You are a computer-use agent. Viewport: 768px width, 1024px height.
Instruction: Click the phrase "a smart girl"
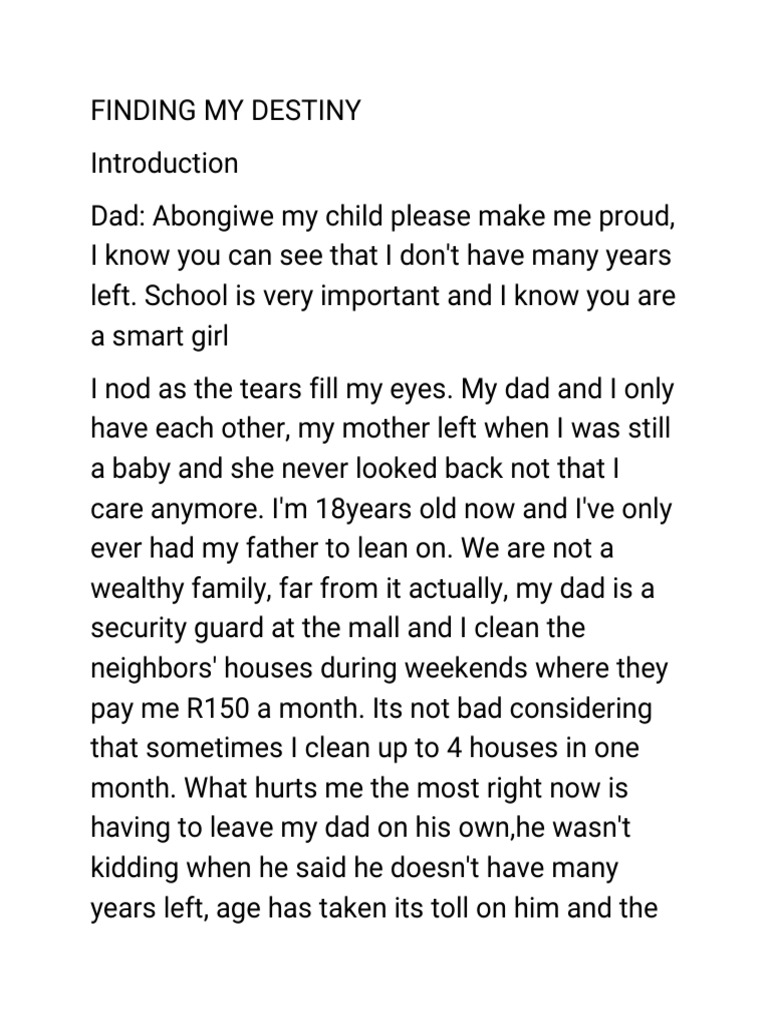tap(159, 337)
